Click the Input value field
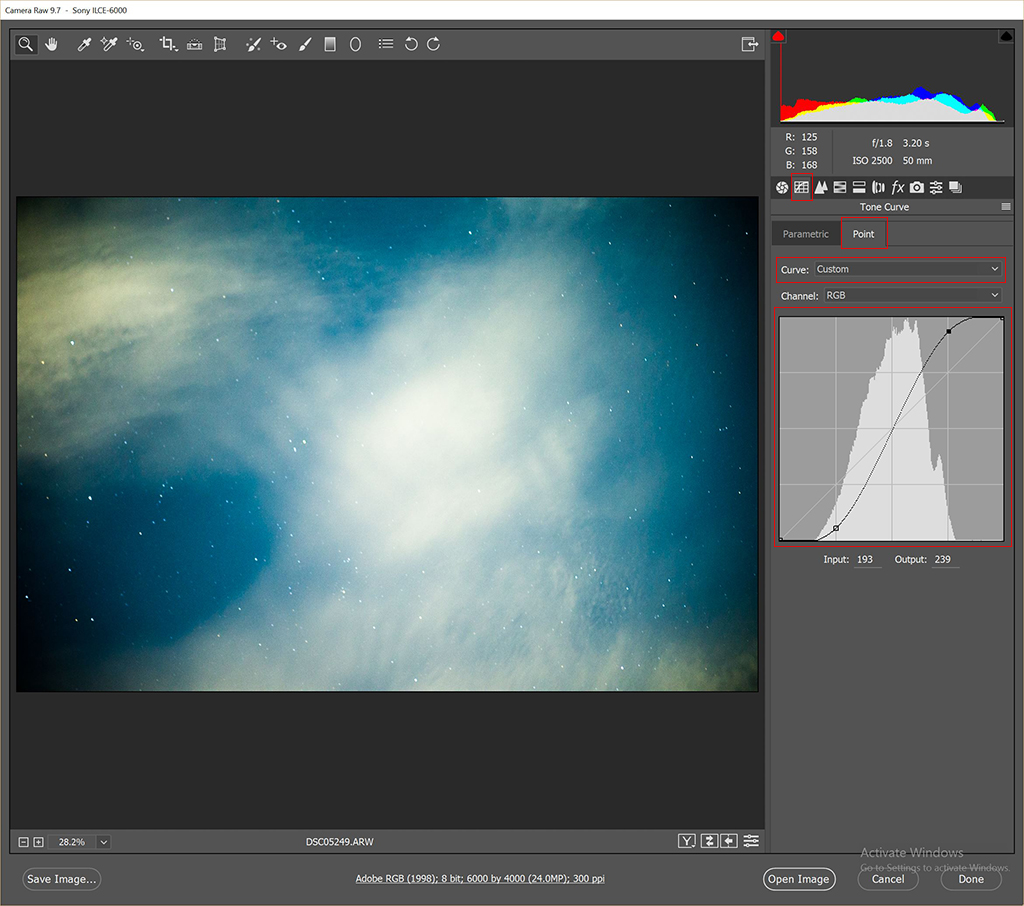 click(x=866, y=560)
